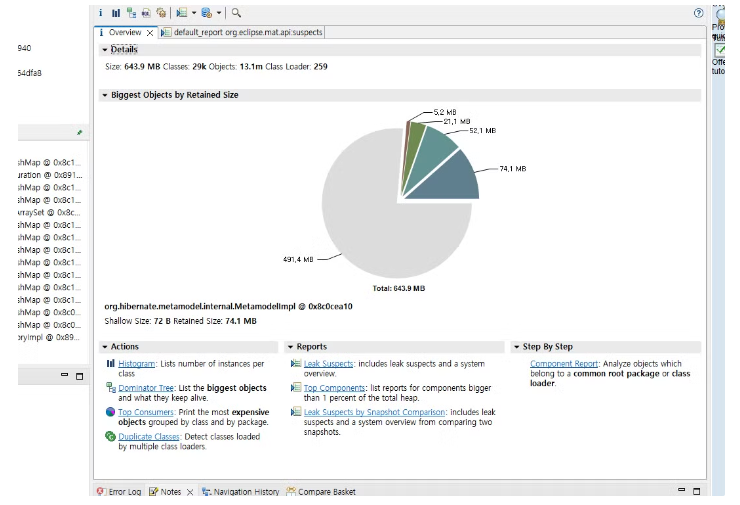Collapse the Details section

pyautogui.click(x=105, y=50)
